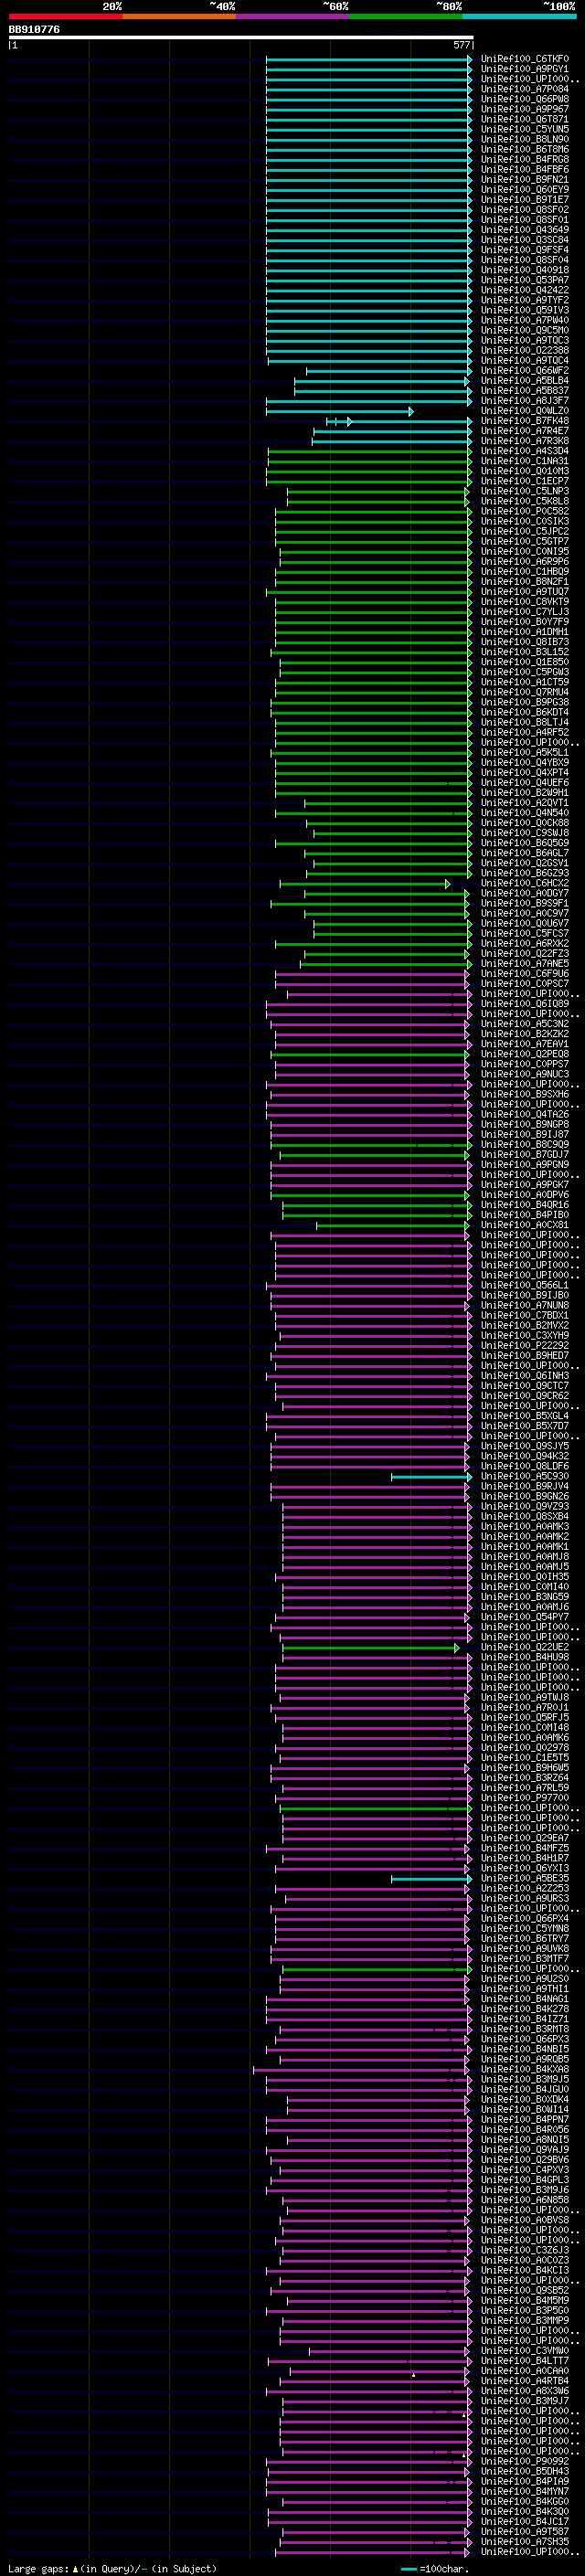585x2576 pixels.
Task: Select hit UniRef100_Q5RFJ5
Action: (524, 1718)
